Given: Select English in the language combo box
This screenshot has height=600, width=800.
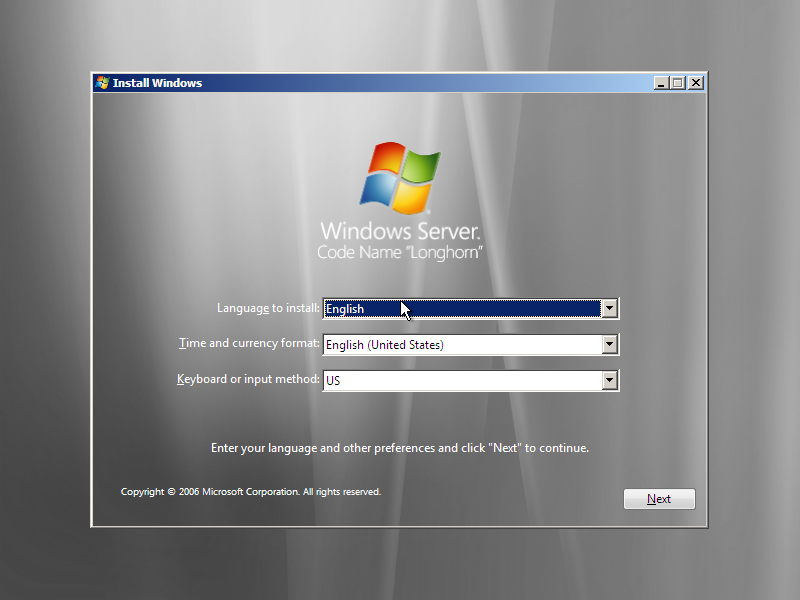Looking at the screenshot, I should [460, 309].
